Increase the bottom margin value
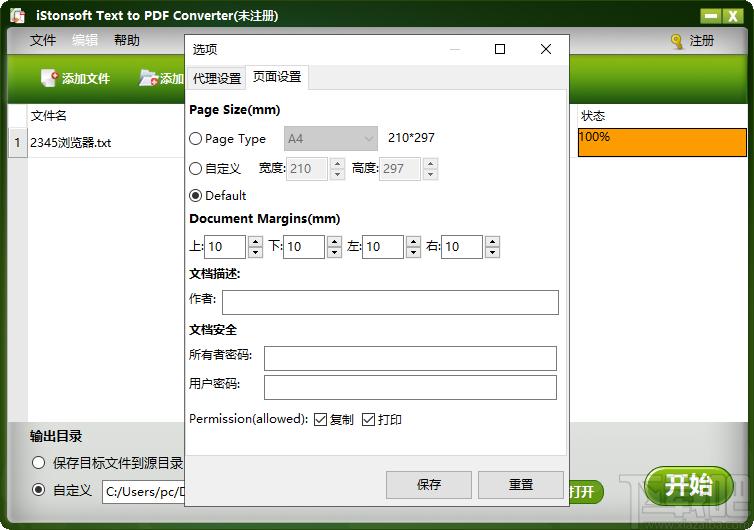754x530 pixels. tap(334, 241)
